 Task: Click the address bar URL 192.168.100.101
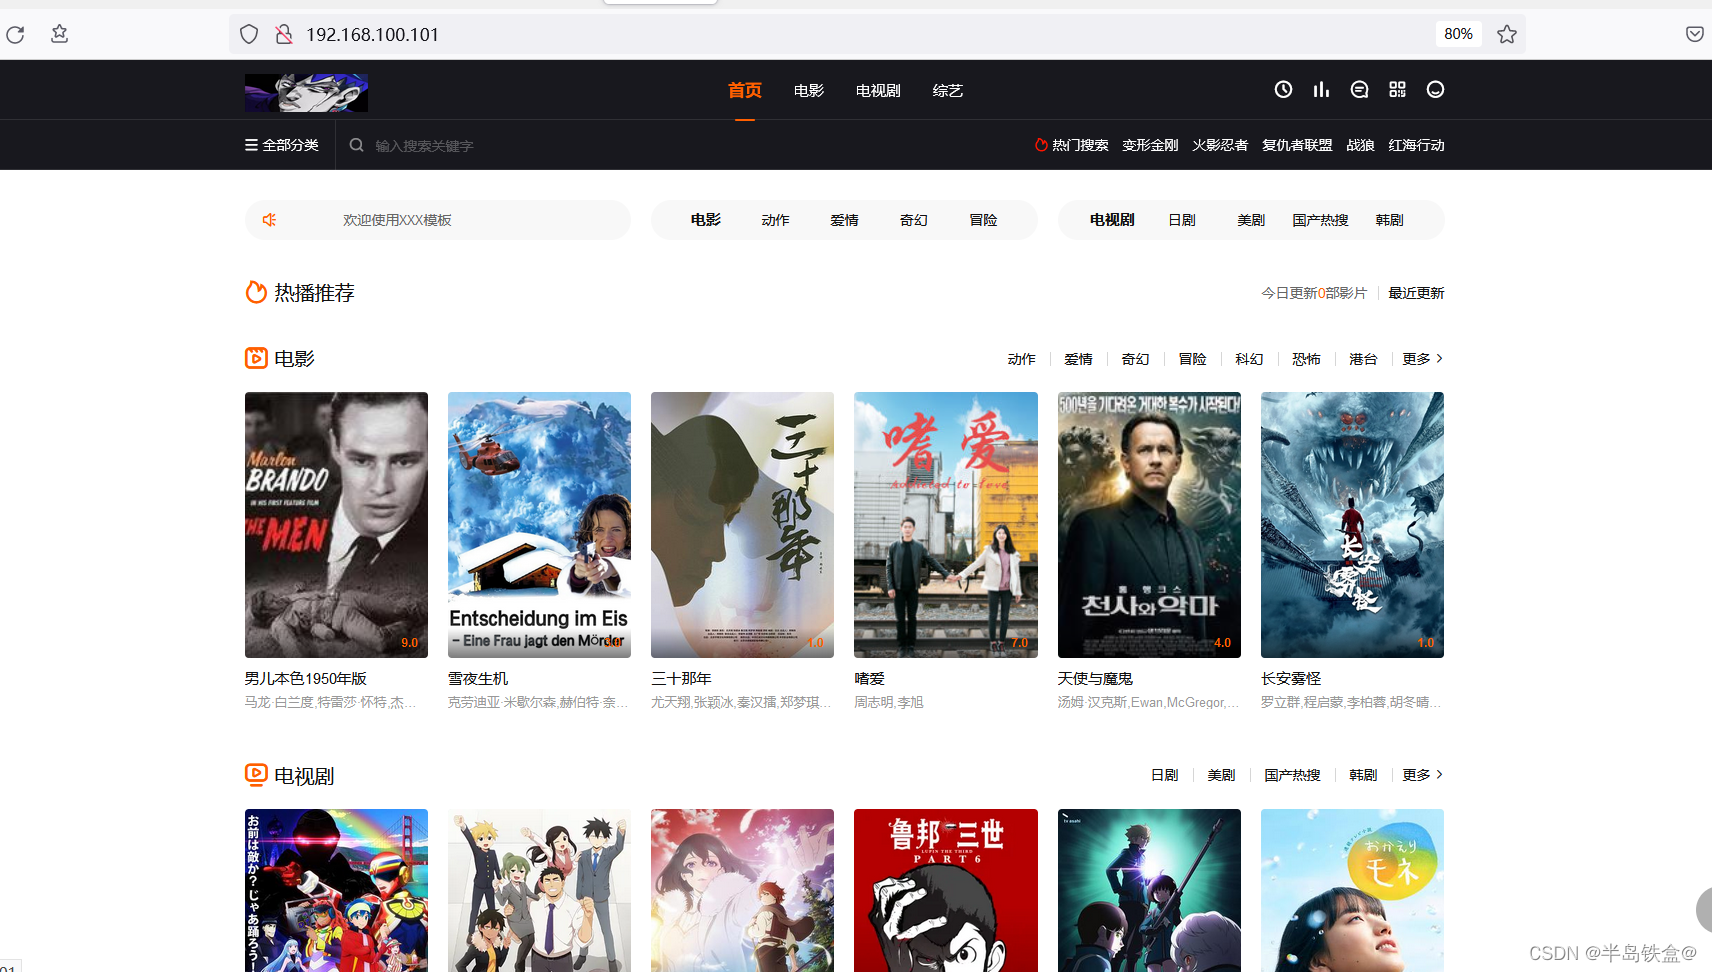pos(372,35)
